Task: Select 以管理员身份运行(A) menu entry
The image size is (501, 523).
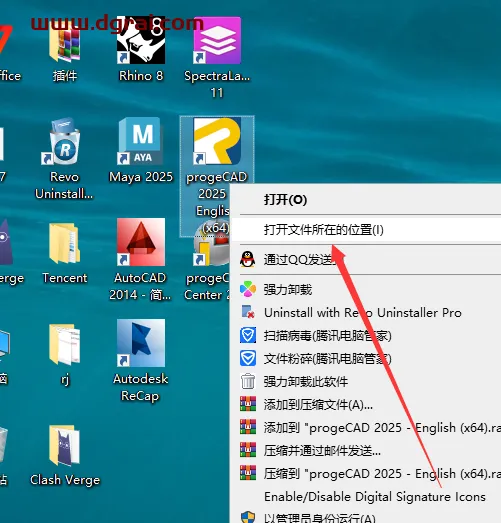Action: tap(366, 517)
